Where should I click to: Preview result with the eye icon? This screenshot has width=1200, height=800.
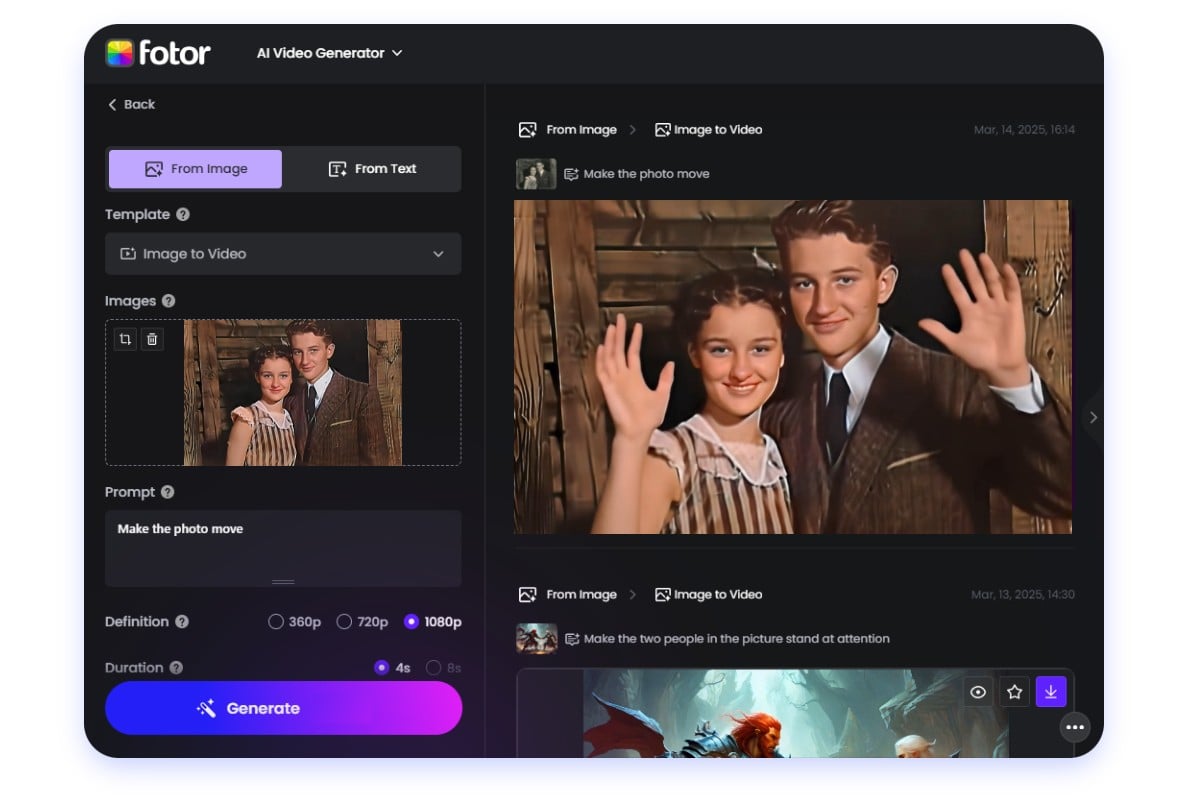point(978,691)
